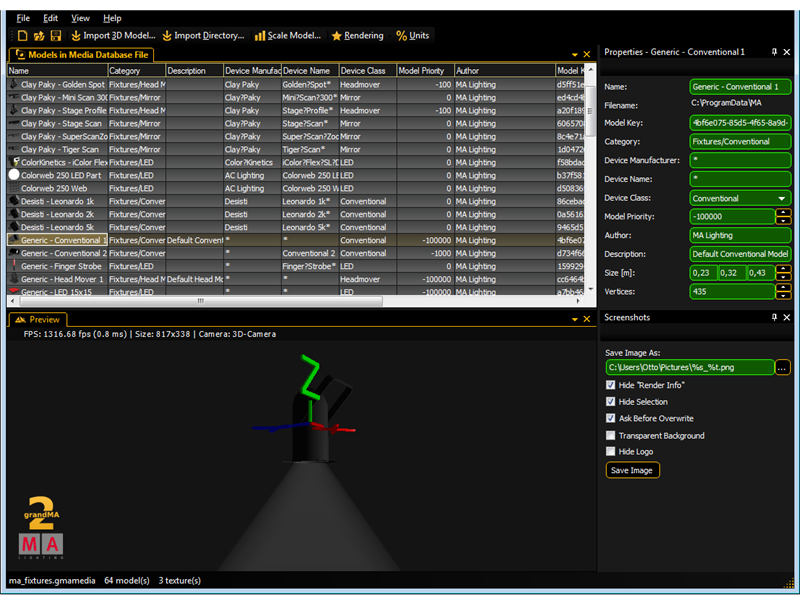Click browse button beside Save Image path
Screen dimensions: 800x605
tap(782, 367)
